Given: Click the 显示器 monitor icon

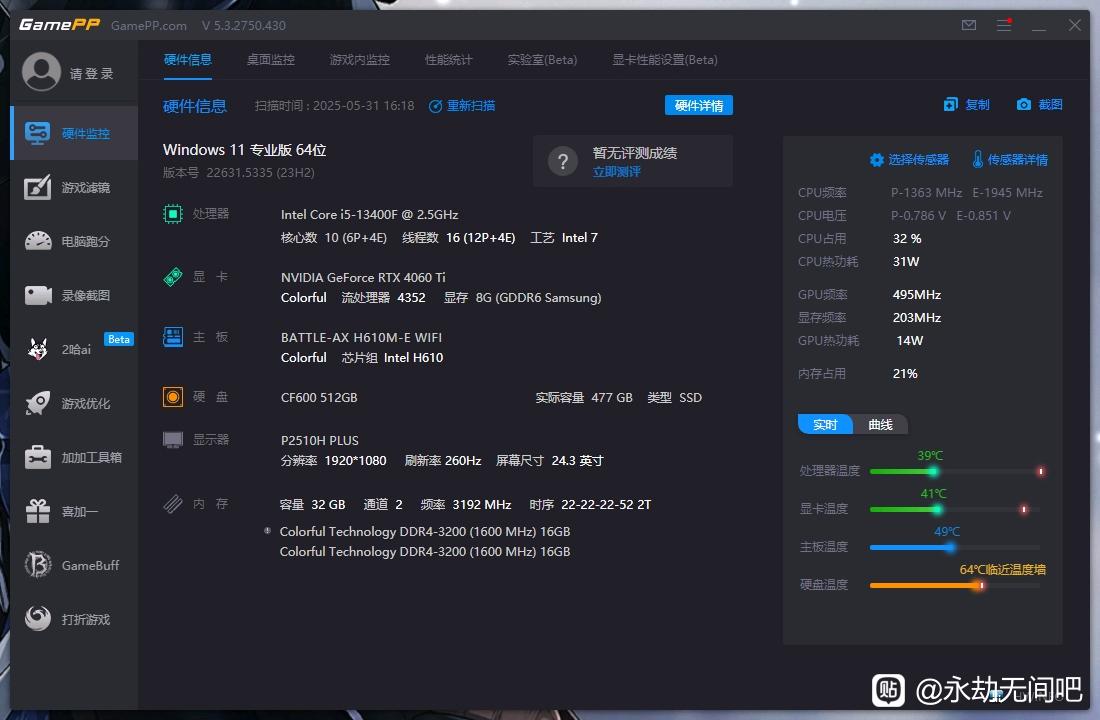Looking at the screenshot, I should [x=173, y=439].
